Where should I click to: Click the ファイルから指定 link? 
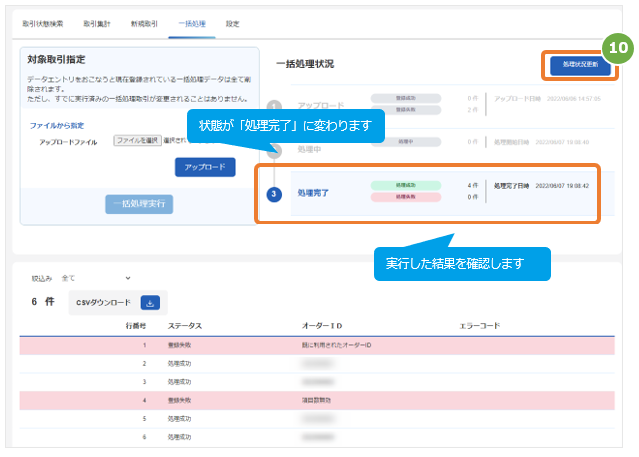click(57, 126)
